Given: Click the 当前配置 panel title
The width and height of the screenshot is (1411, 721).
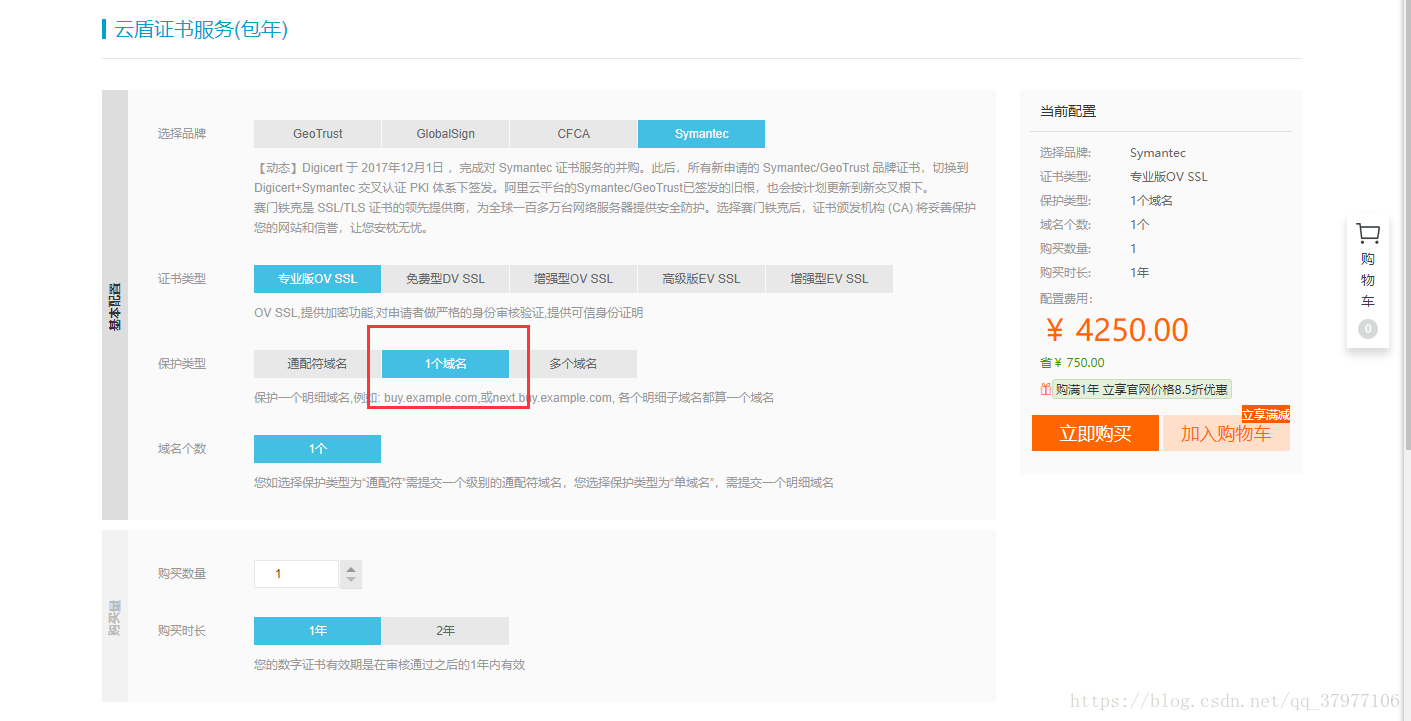Looking at the screenshot, I should click(1068, 111).
